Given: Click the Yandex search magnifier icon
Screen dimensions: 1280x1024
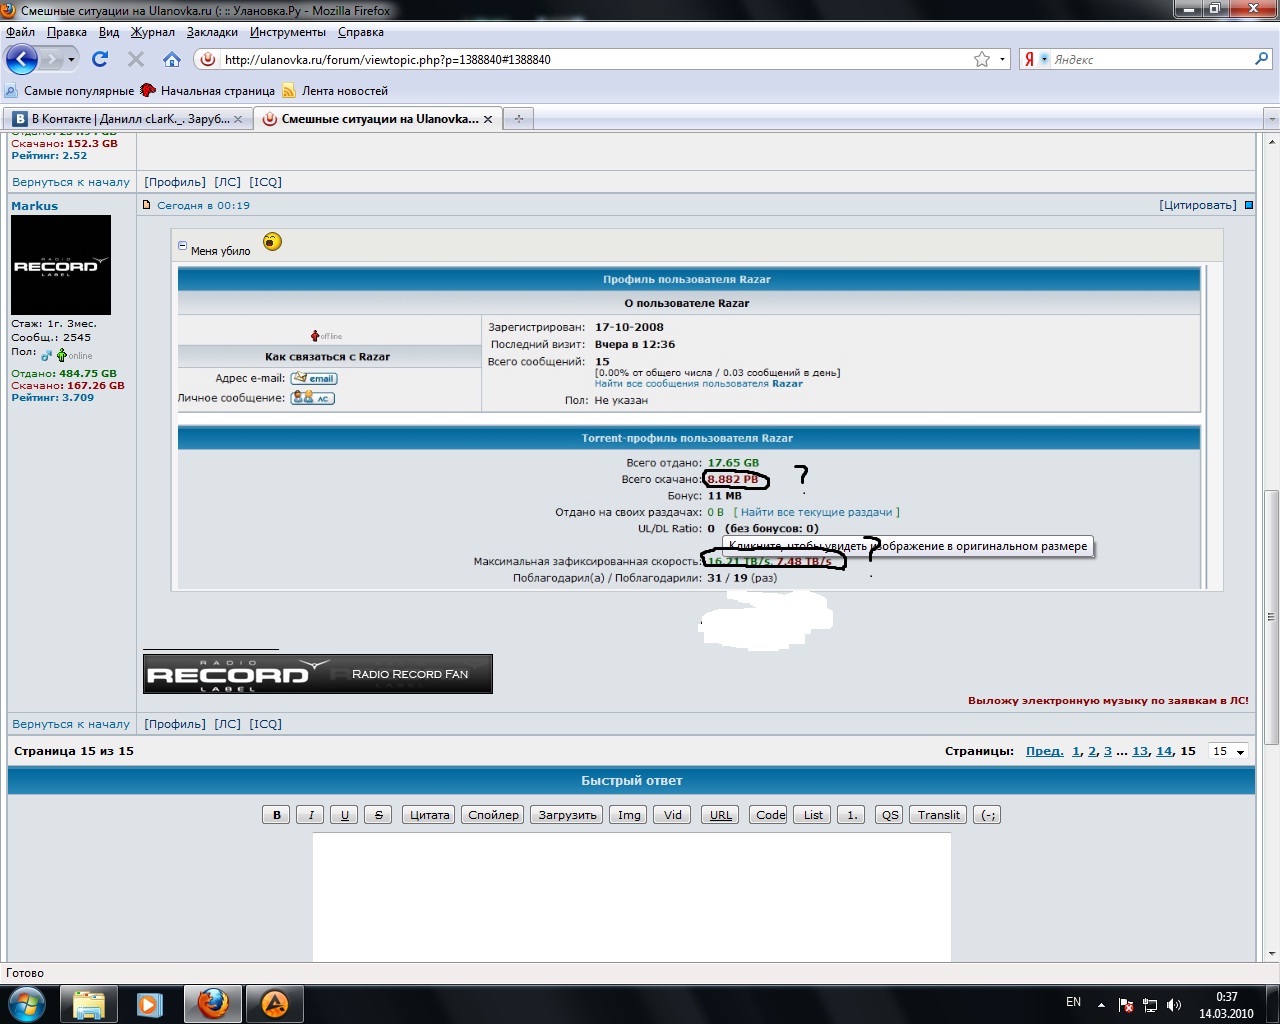Looking at the screenshot, I should [x=1261, y=59].
